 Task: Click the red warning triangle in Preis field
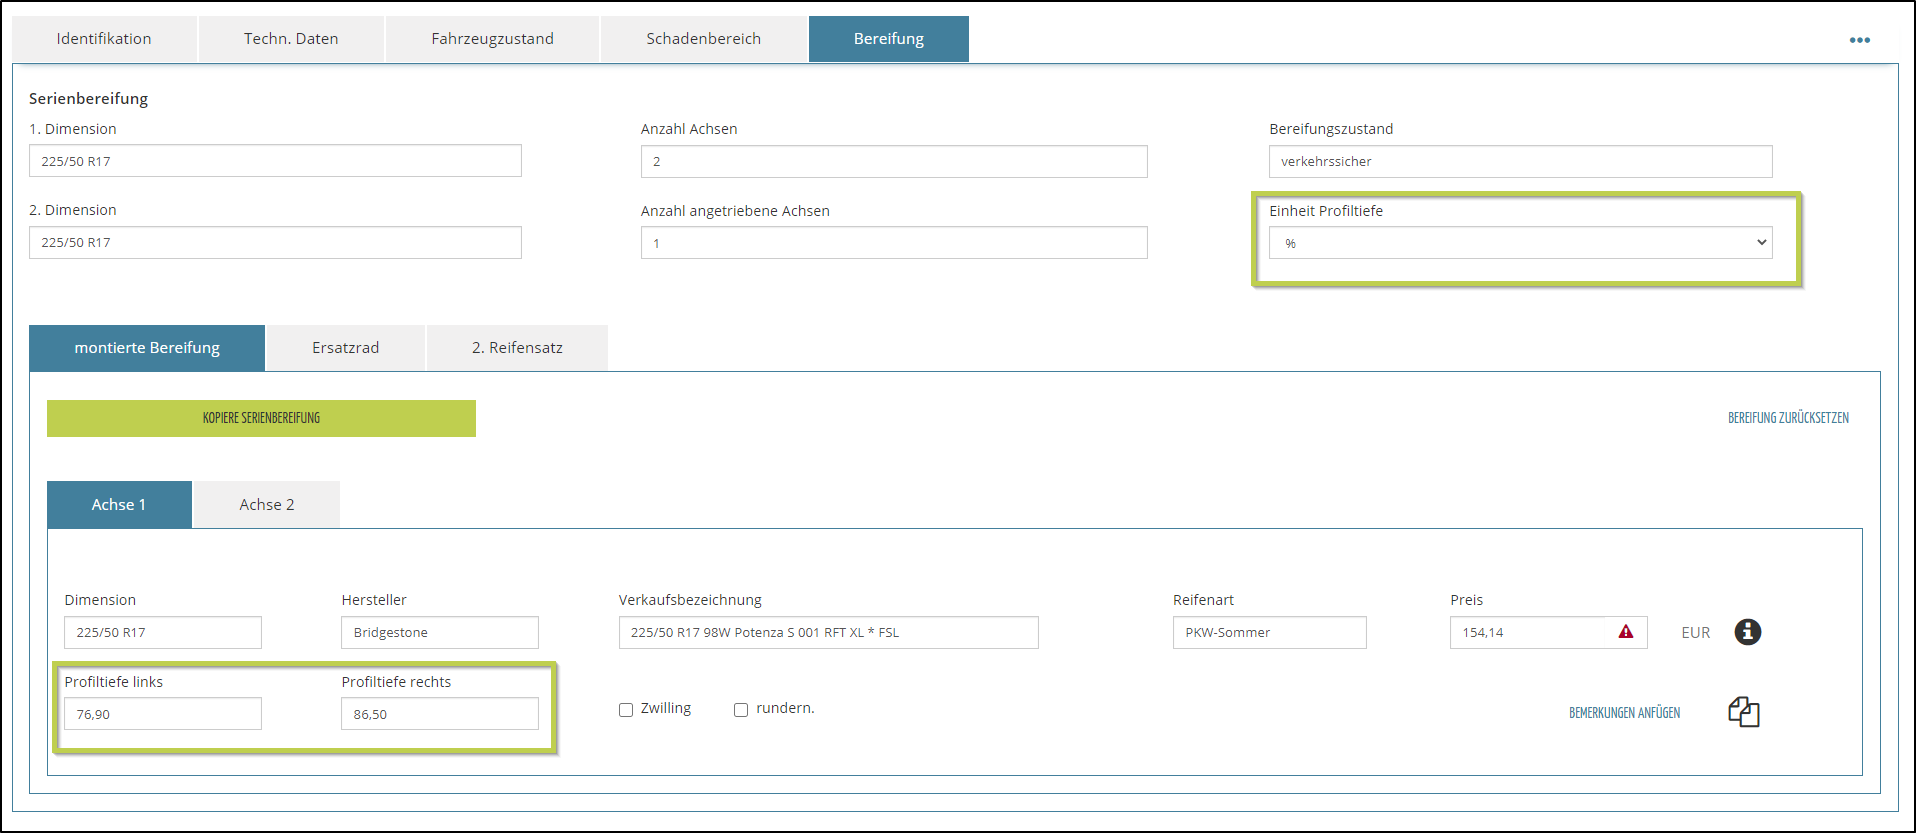click(1626, 632)
